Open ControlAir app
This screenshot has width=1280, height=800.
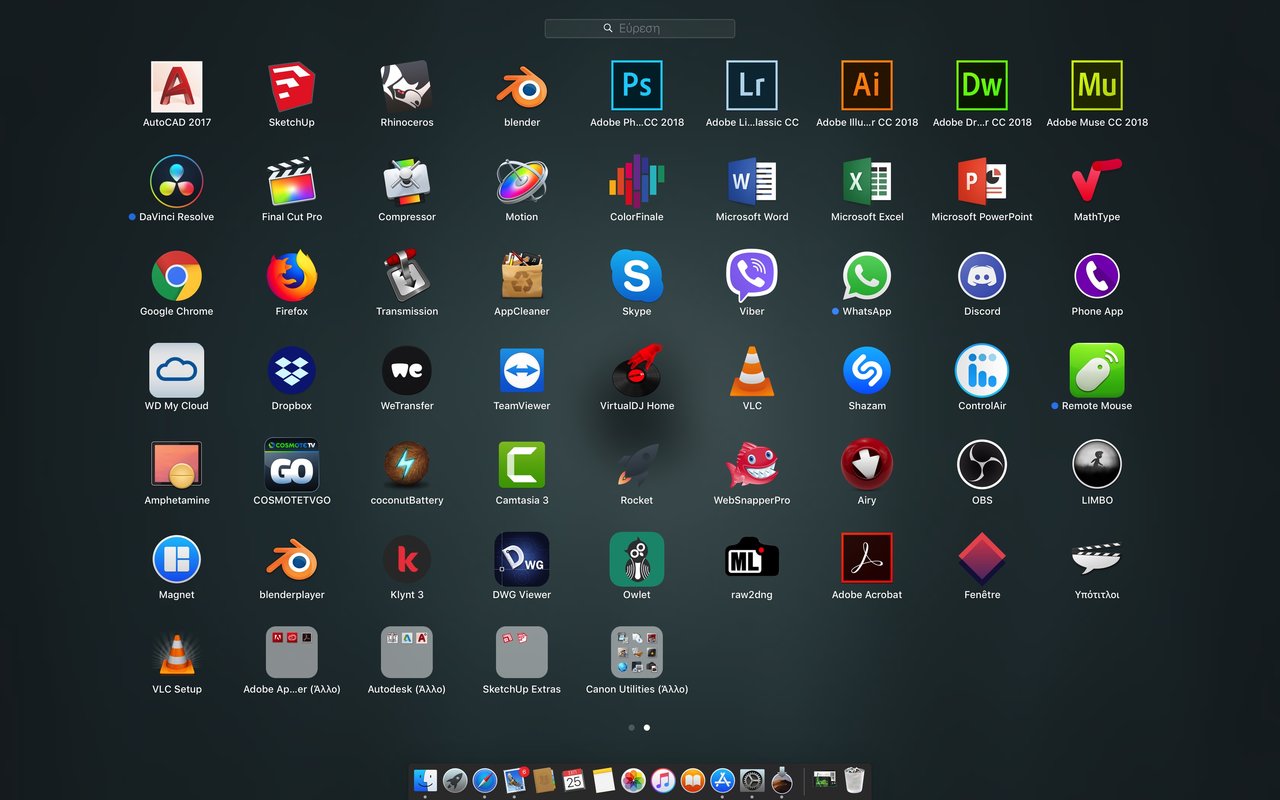(x=982, y=371)
